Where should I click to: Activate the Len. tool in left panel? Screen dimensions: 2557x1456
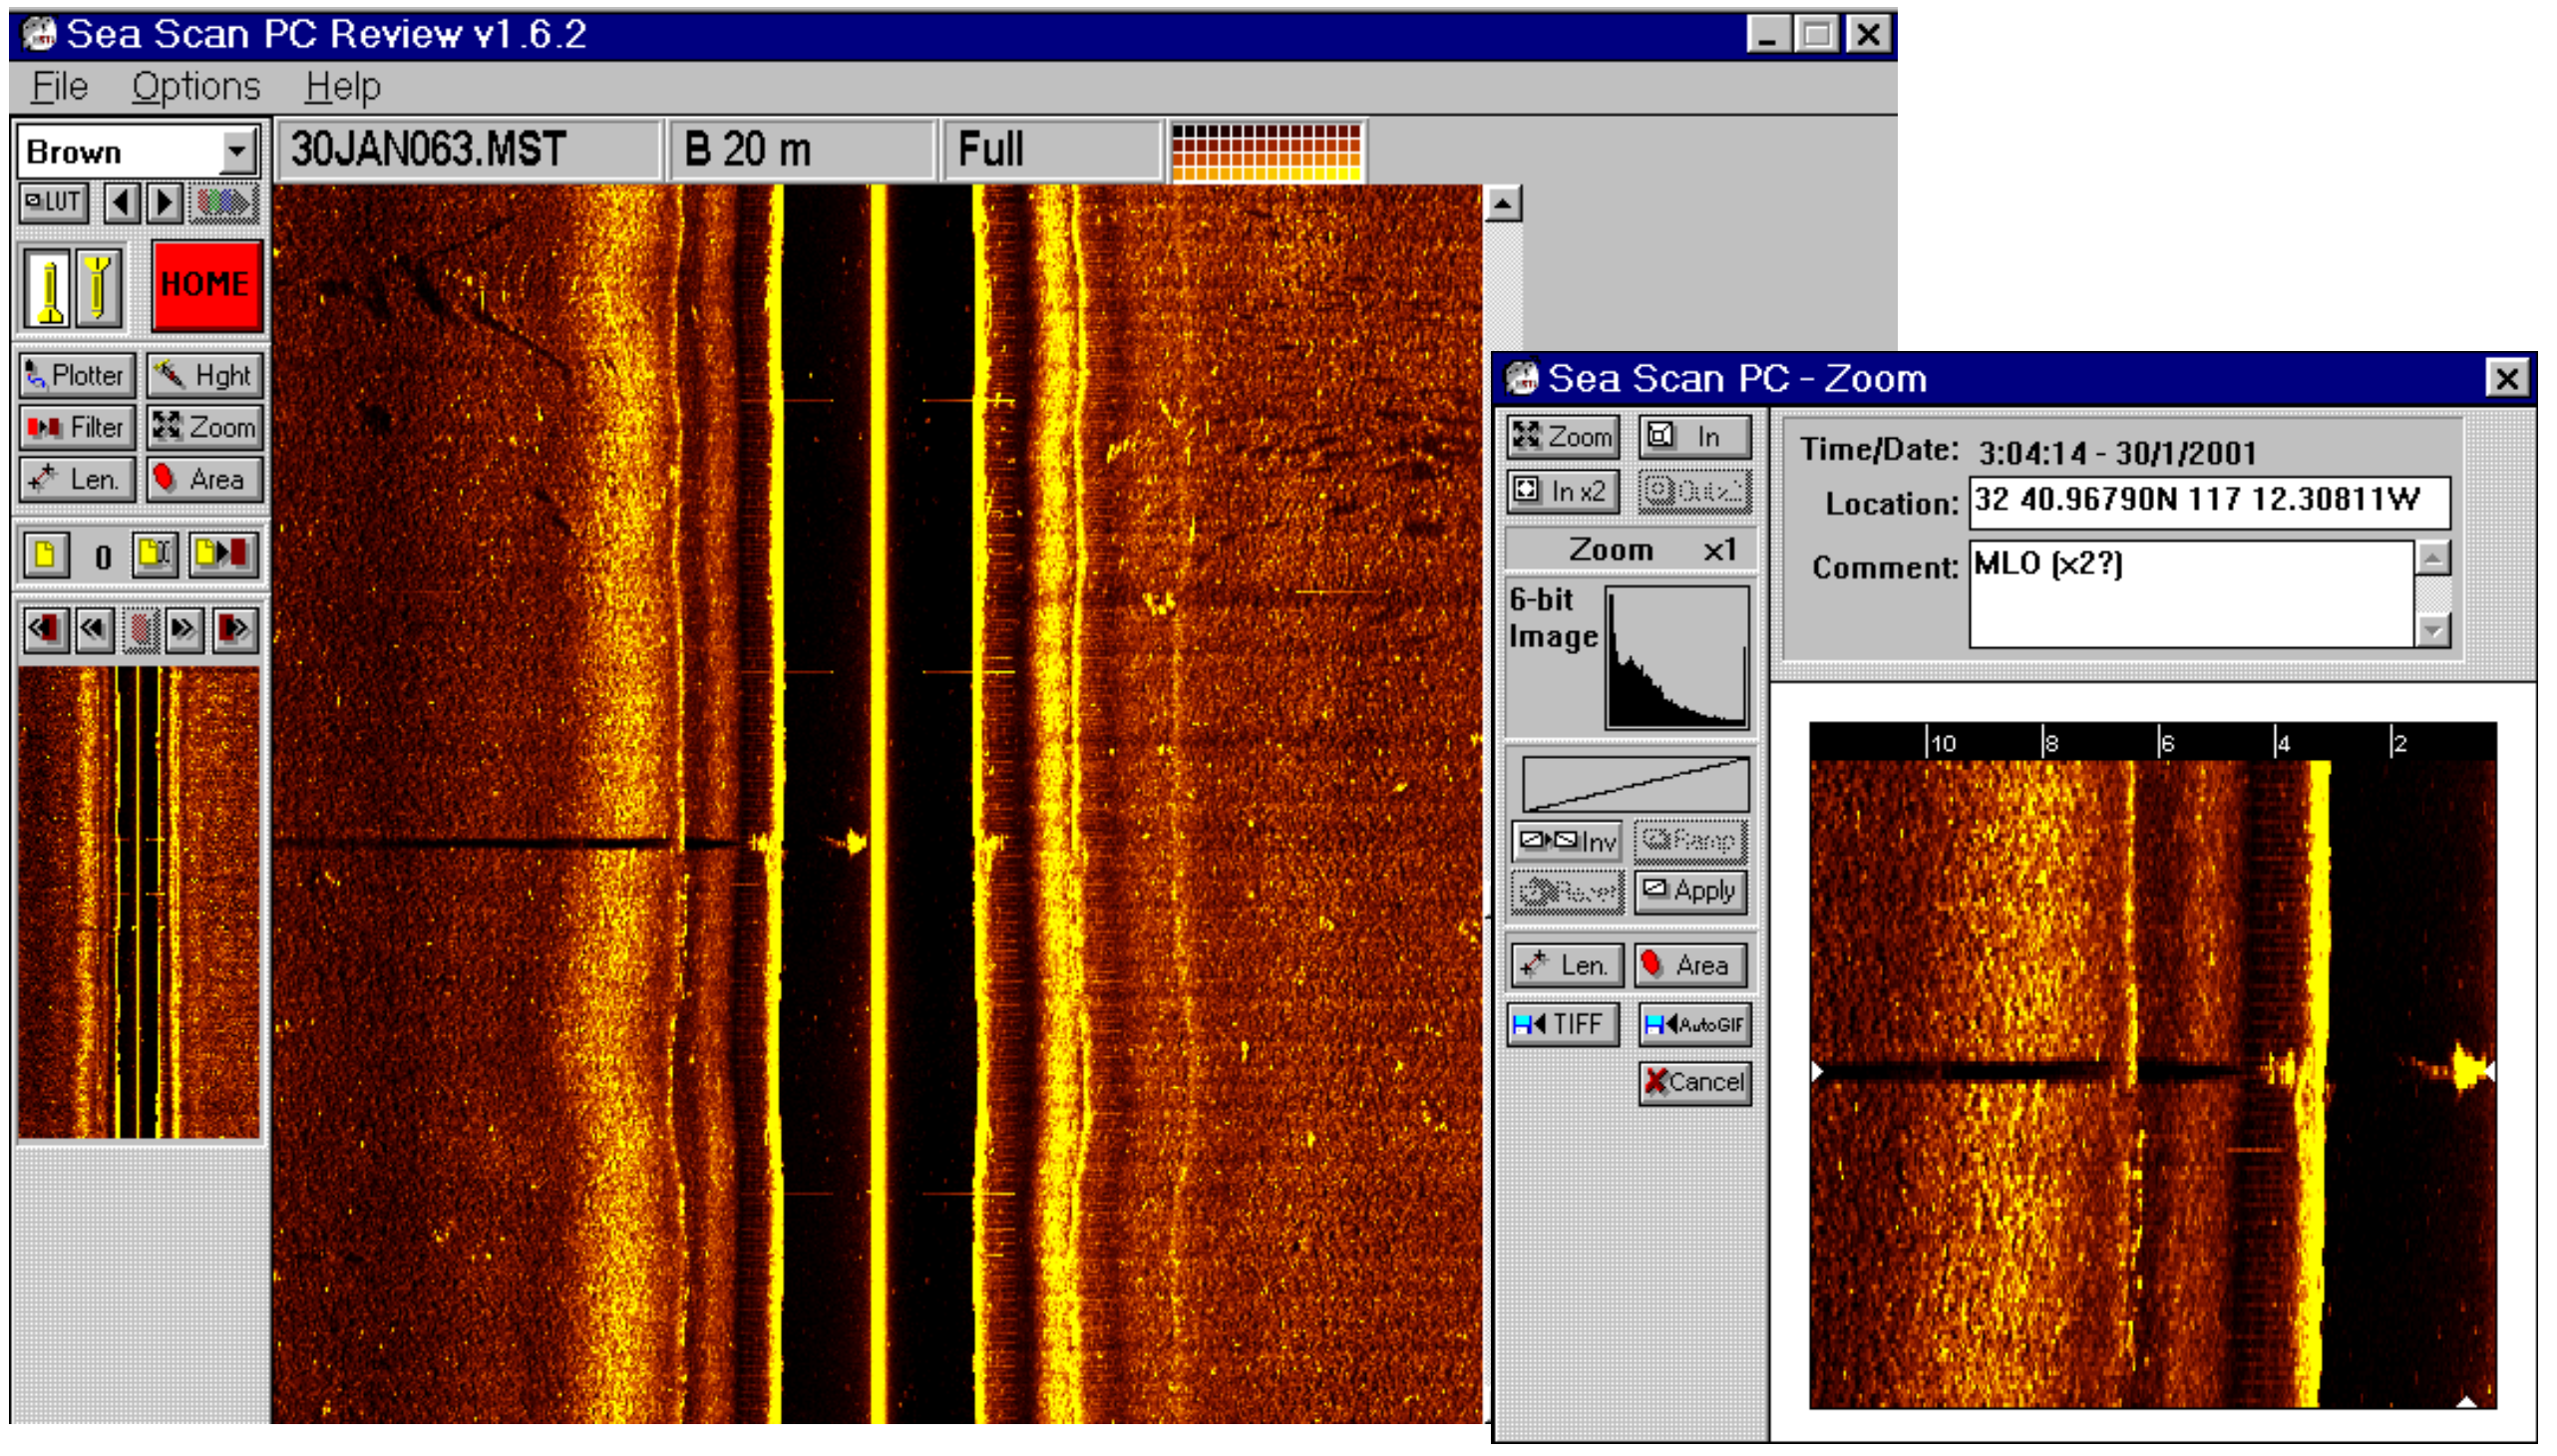77,479
